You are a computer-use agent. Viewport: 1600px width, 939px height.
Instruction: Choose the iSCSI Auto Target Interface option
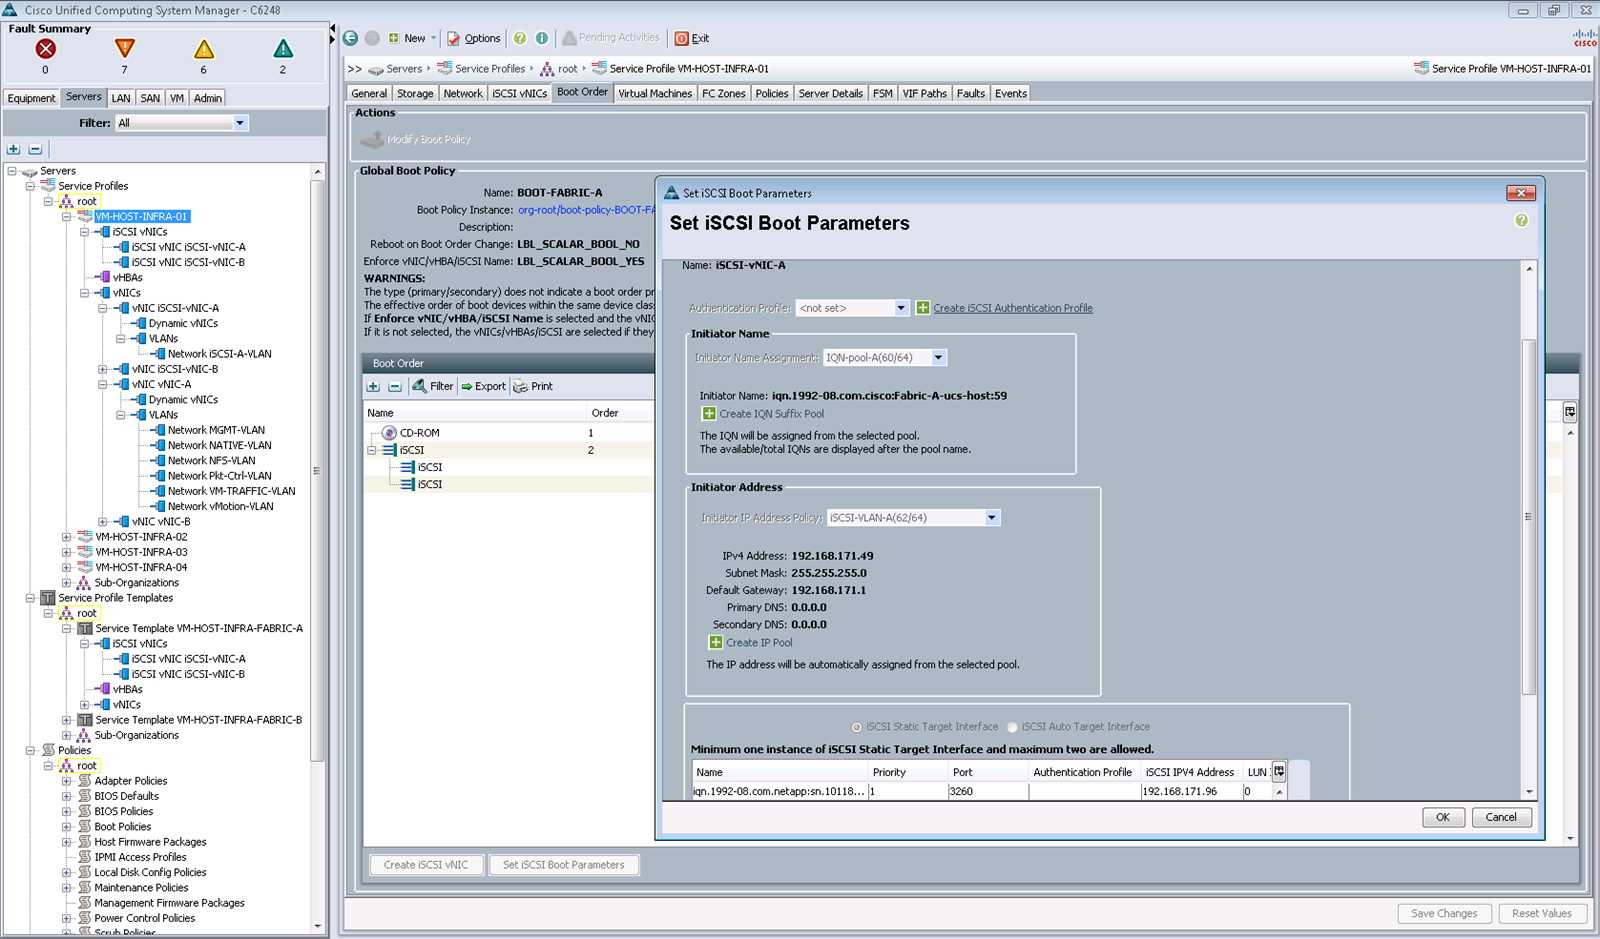(1012, 727)
